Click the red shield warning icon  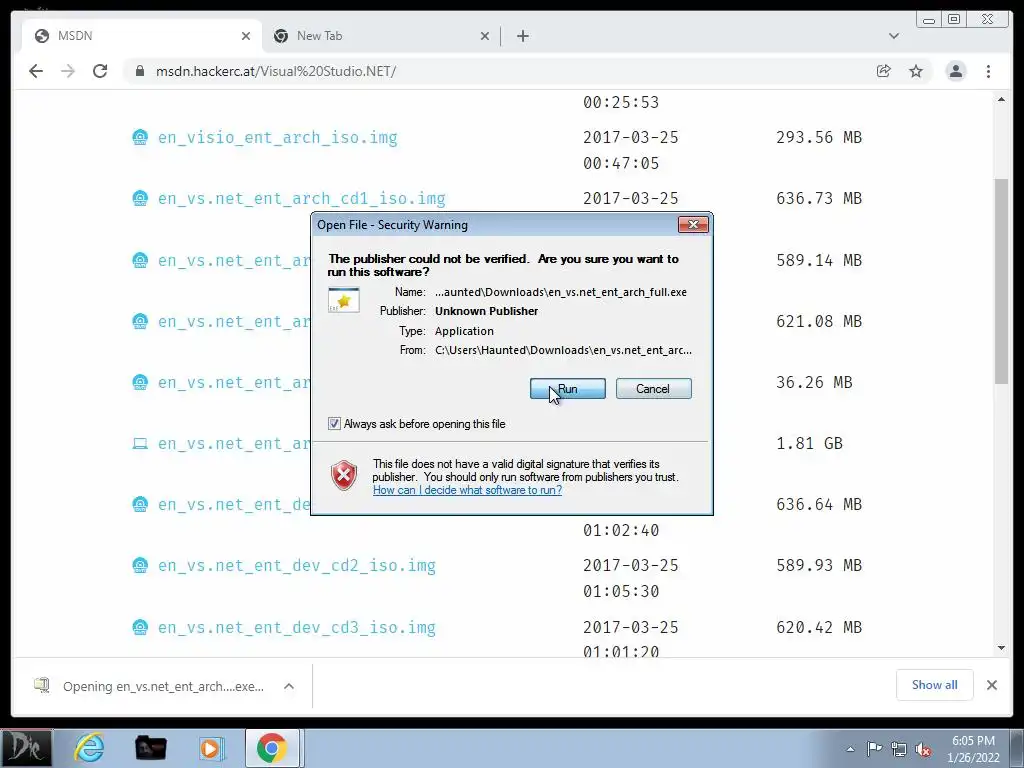pyautogui.click(x=344, y=475)
